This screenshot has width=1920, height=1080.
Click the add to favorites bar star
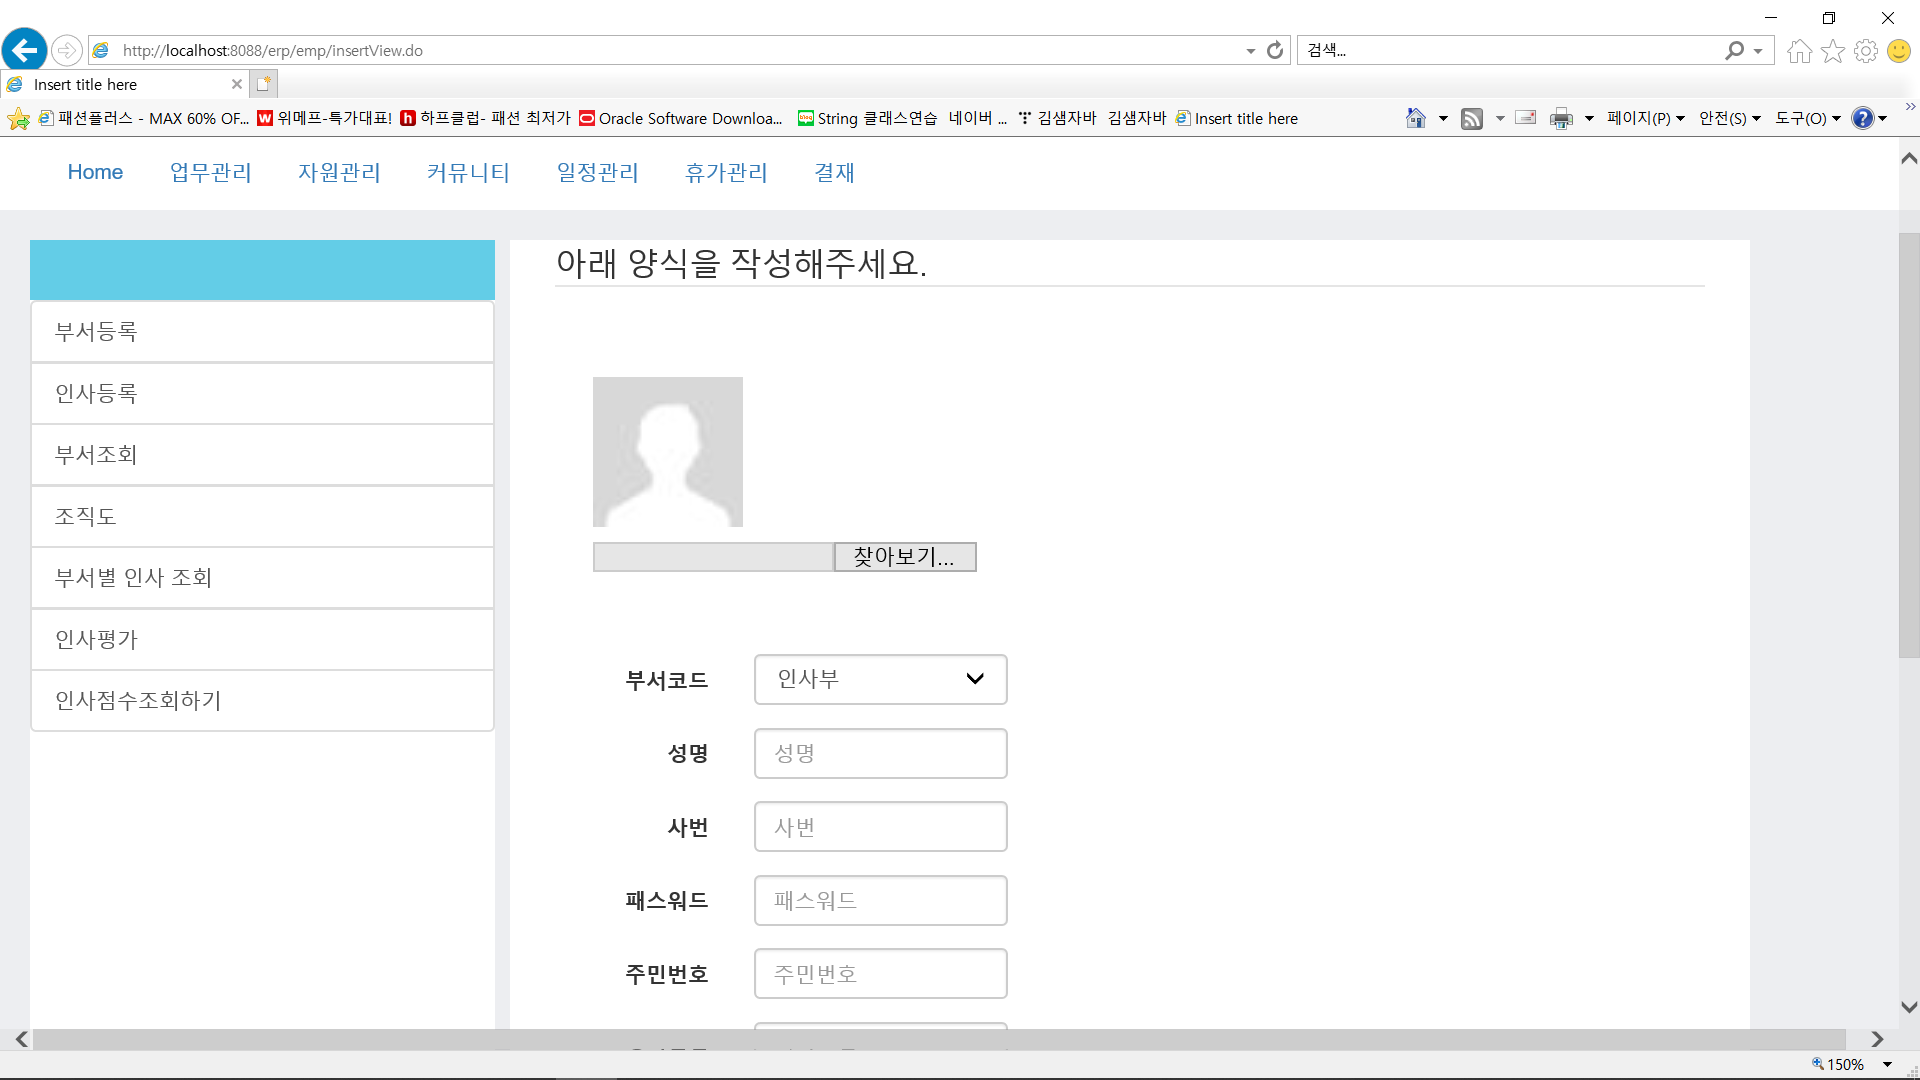(x=19, y=120)
